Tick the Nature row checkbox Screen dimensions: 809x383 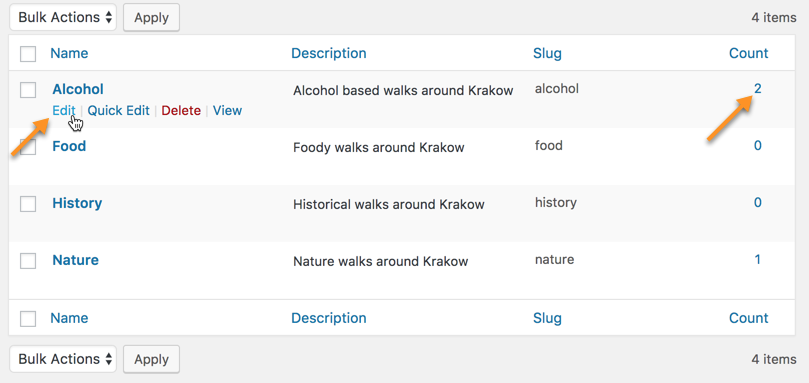28,261
